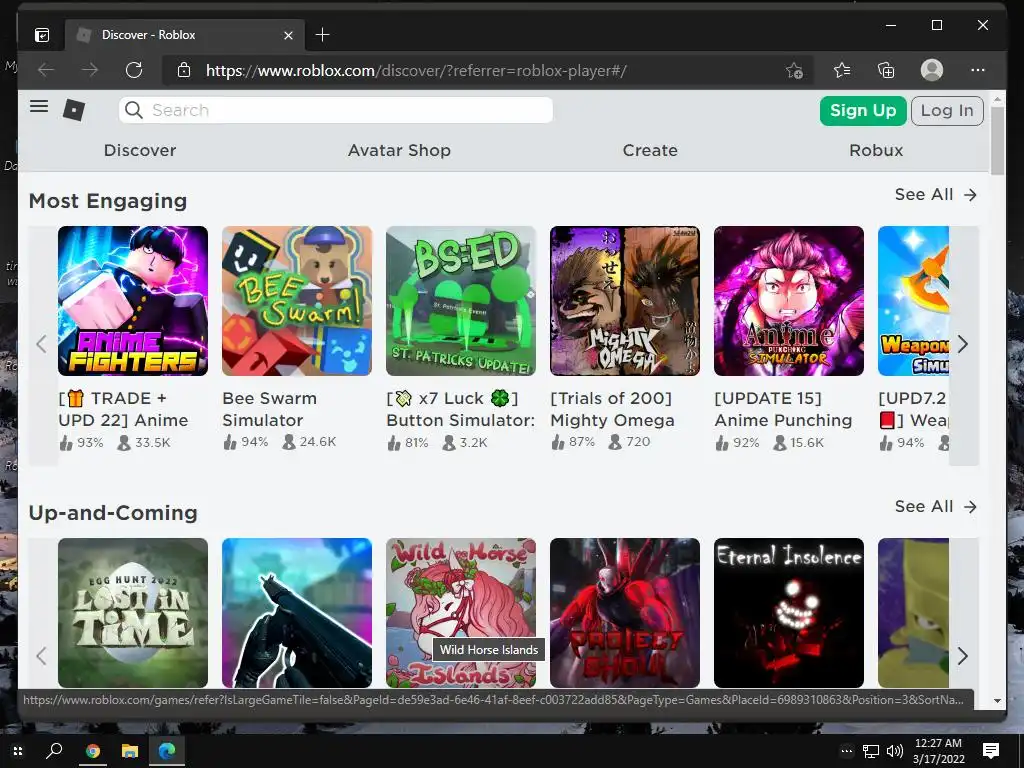The image size is (1024, 768).
Task: Open the taskbar clock and date
Action: pyautogui.click(x=938, y=751)
